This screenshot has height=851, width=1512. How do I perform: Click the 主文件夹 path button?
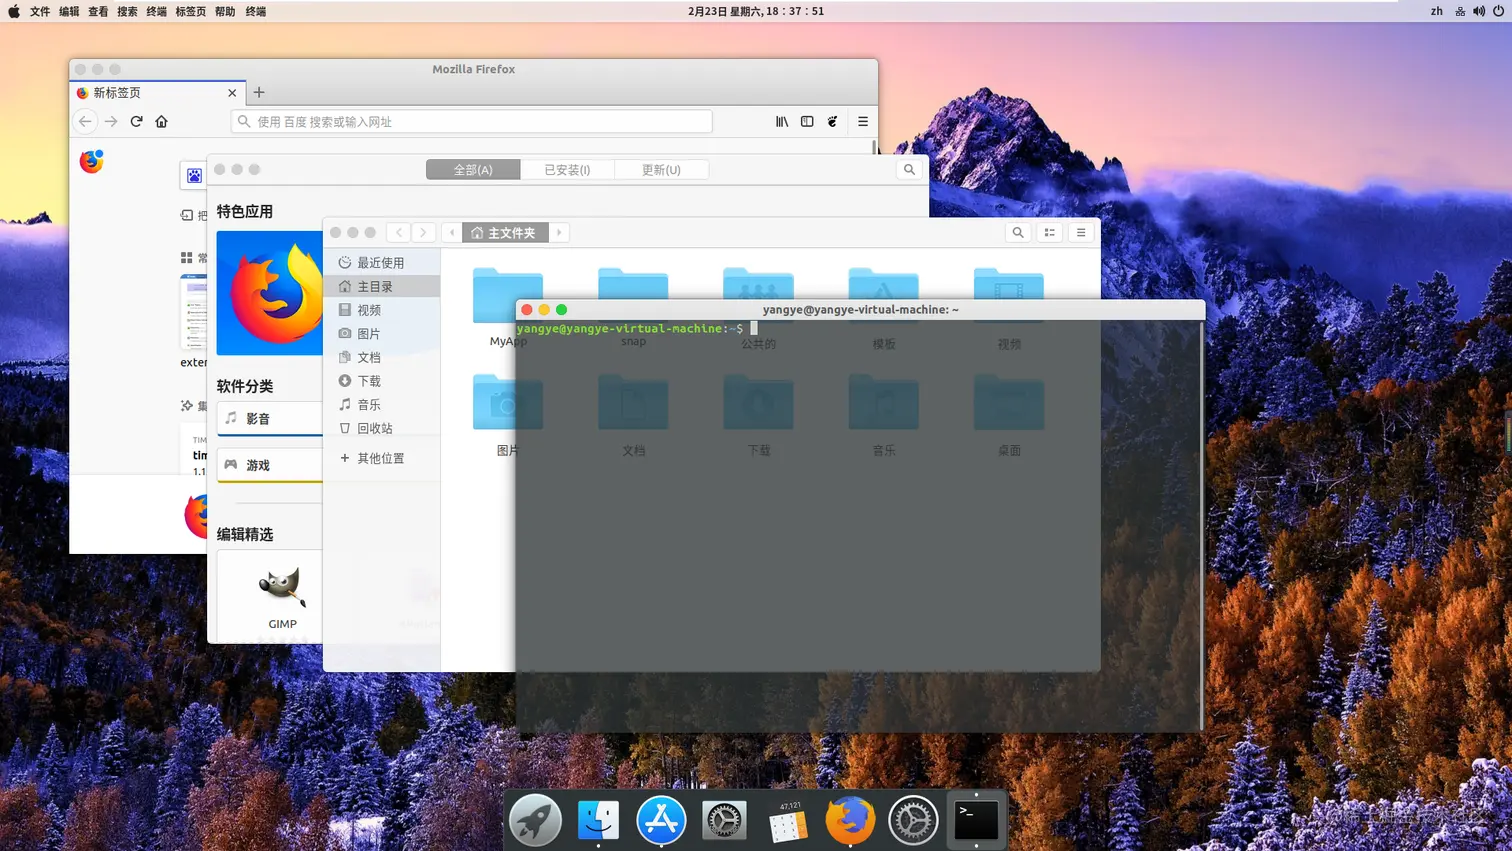pos(505,232)
